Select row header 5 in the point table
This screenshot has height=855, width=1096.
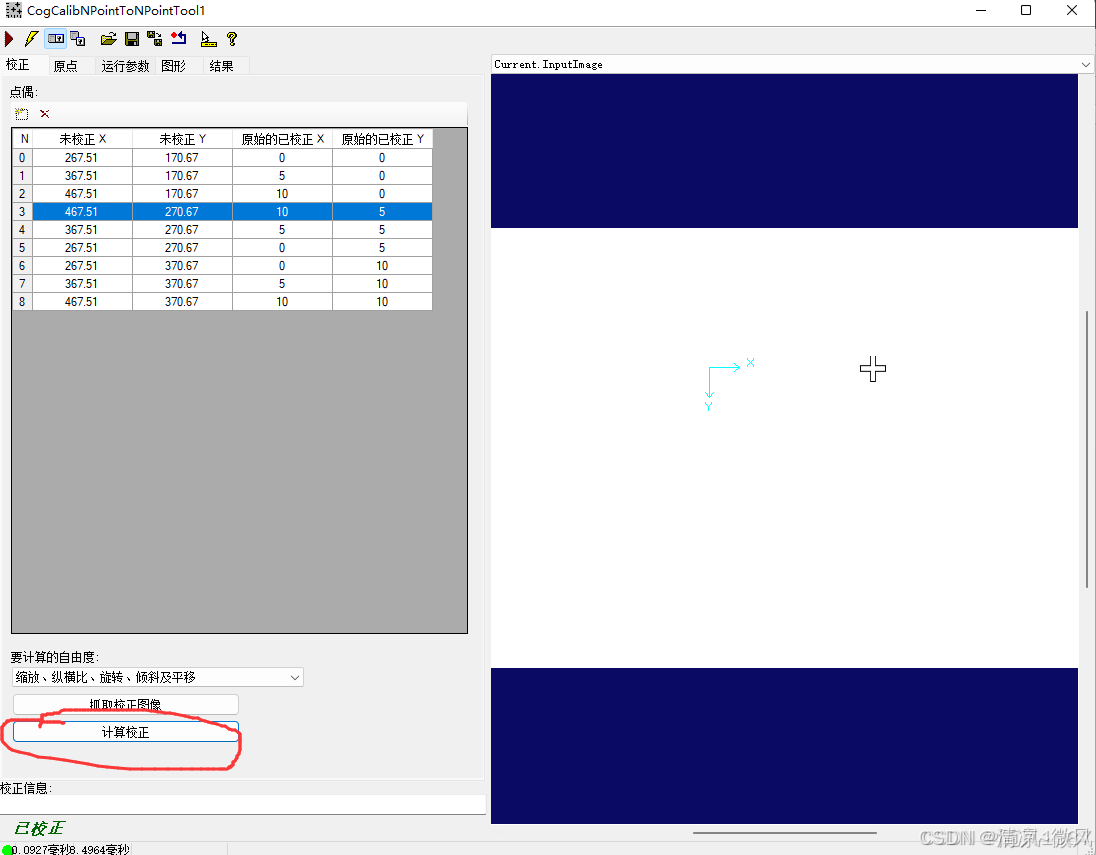(22, 247)
